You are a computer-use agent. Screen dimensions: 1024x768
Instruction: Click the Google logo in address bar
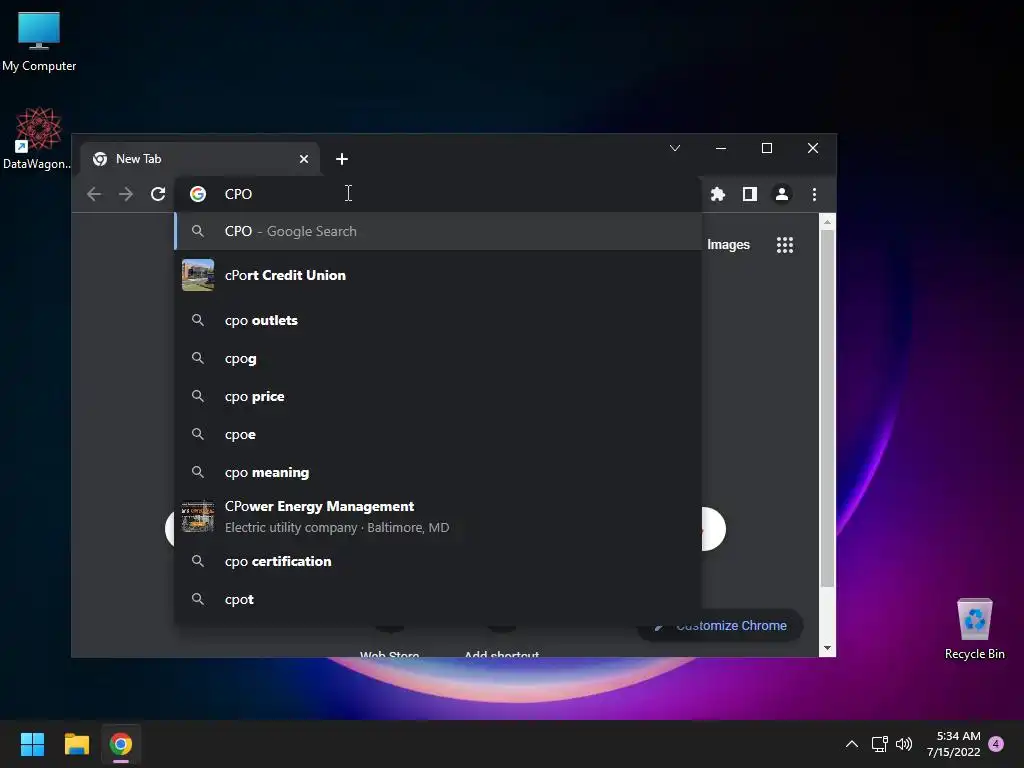pos(198,194)
